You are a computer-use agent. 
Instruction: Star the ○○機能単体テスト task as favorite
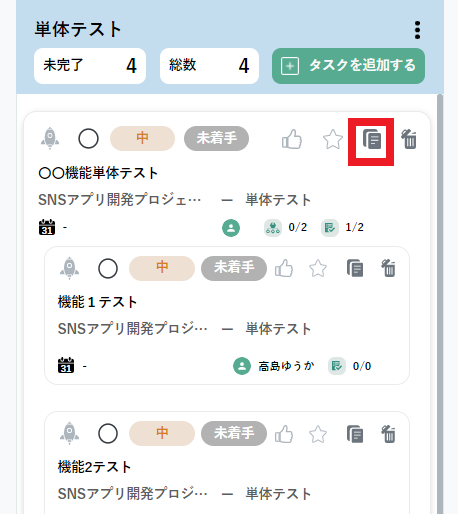pyautogui.click(x=333, y=139)
